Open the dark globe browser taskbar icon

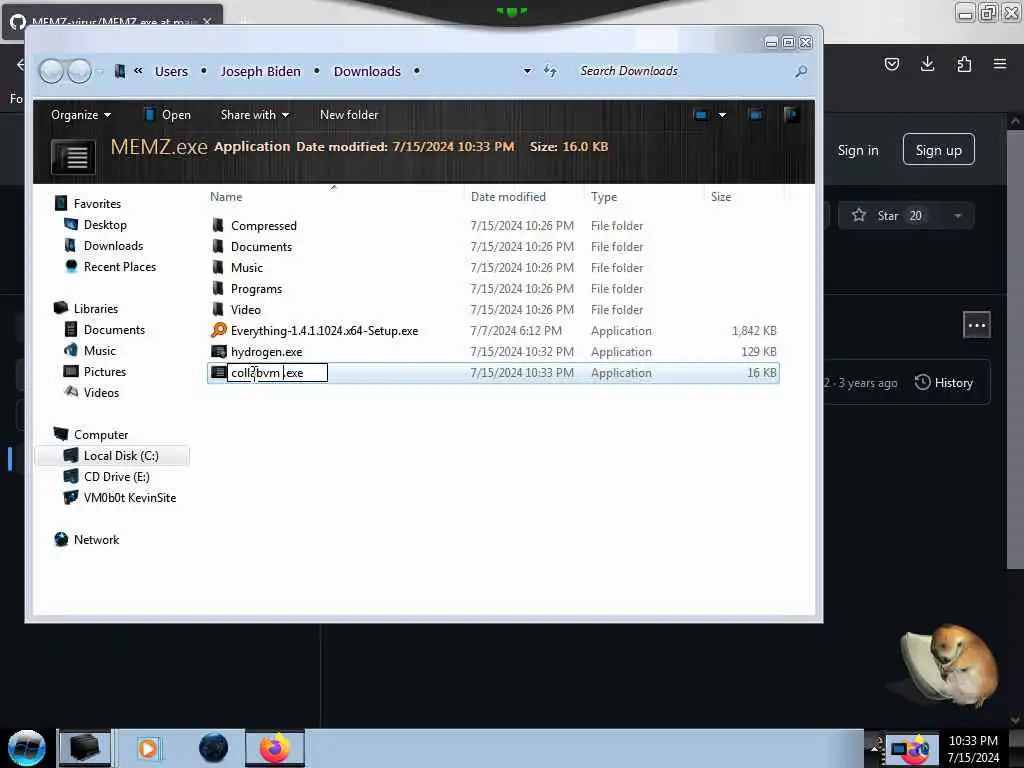214,748
